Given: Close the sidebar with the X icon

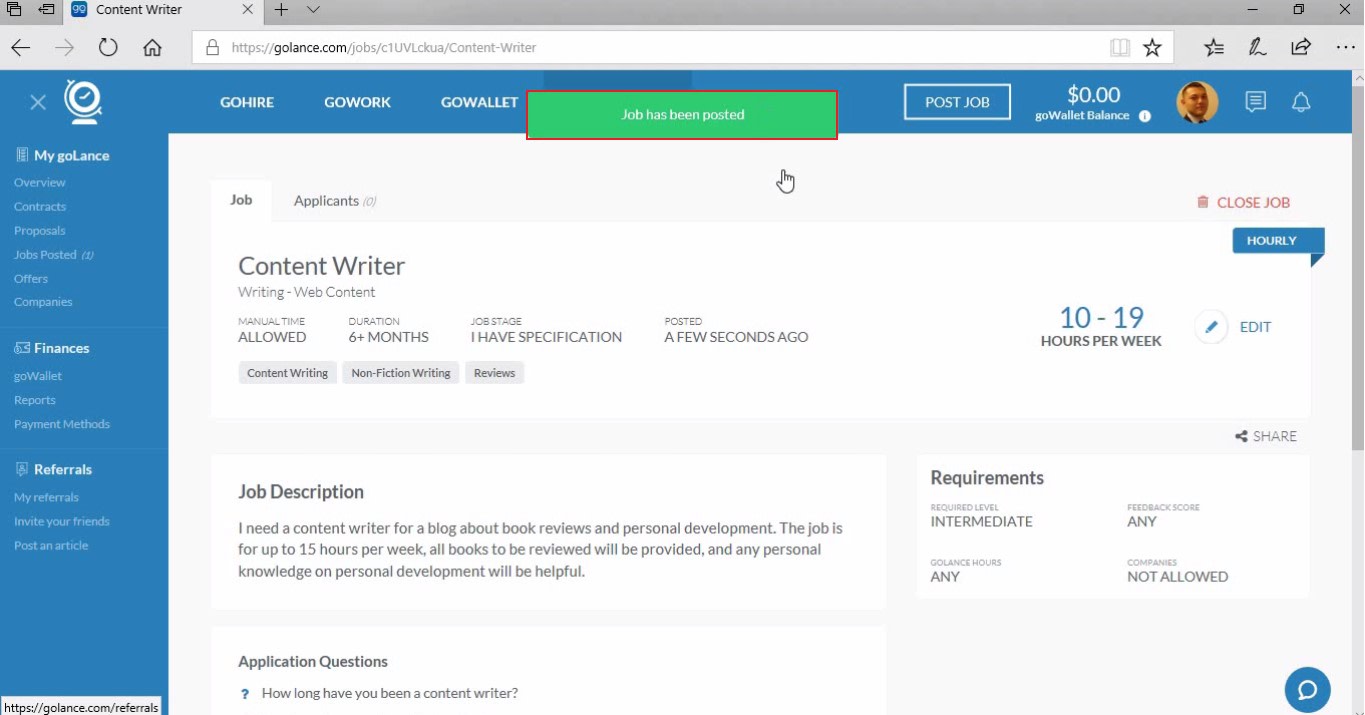Looking at the screenshot, I should click(x=38, y=102).
